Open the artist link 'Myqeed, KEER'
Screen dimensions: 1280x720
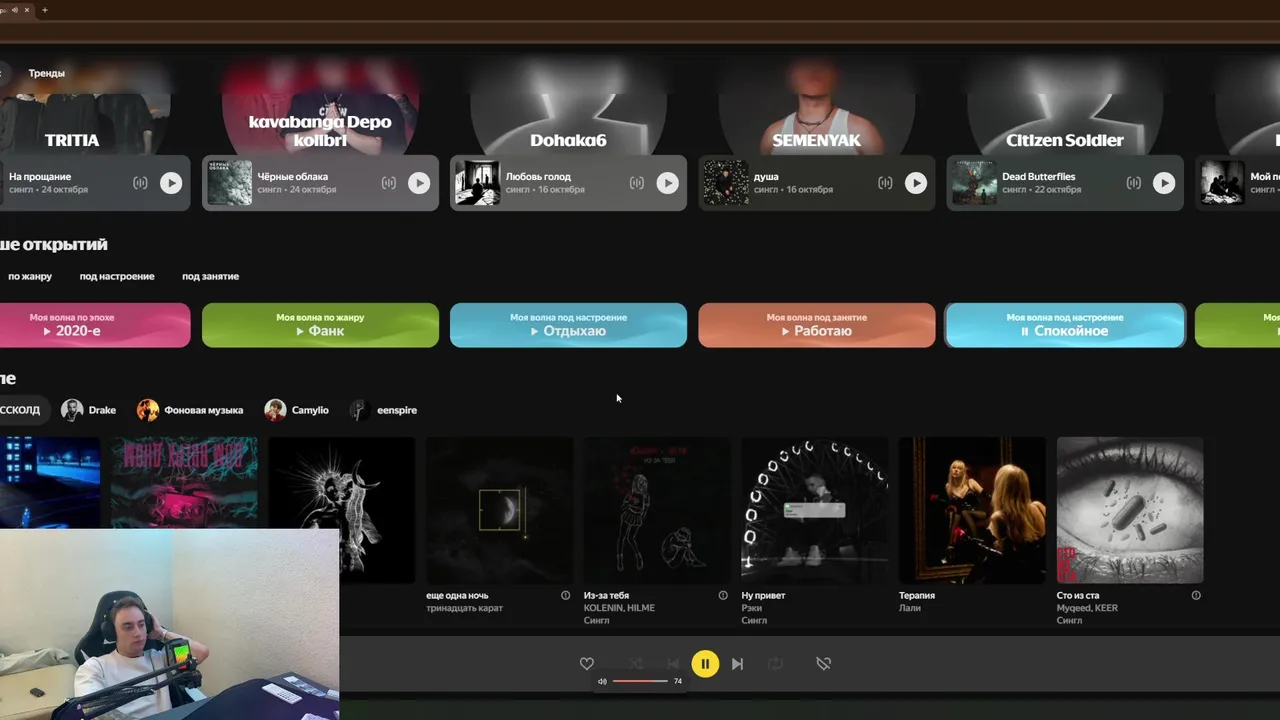[x=1087, y=608]
